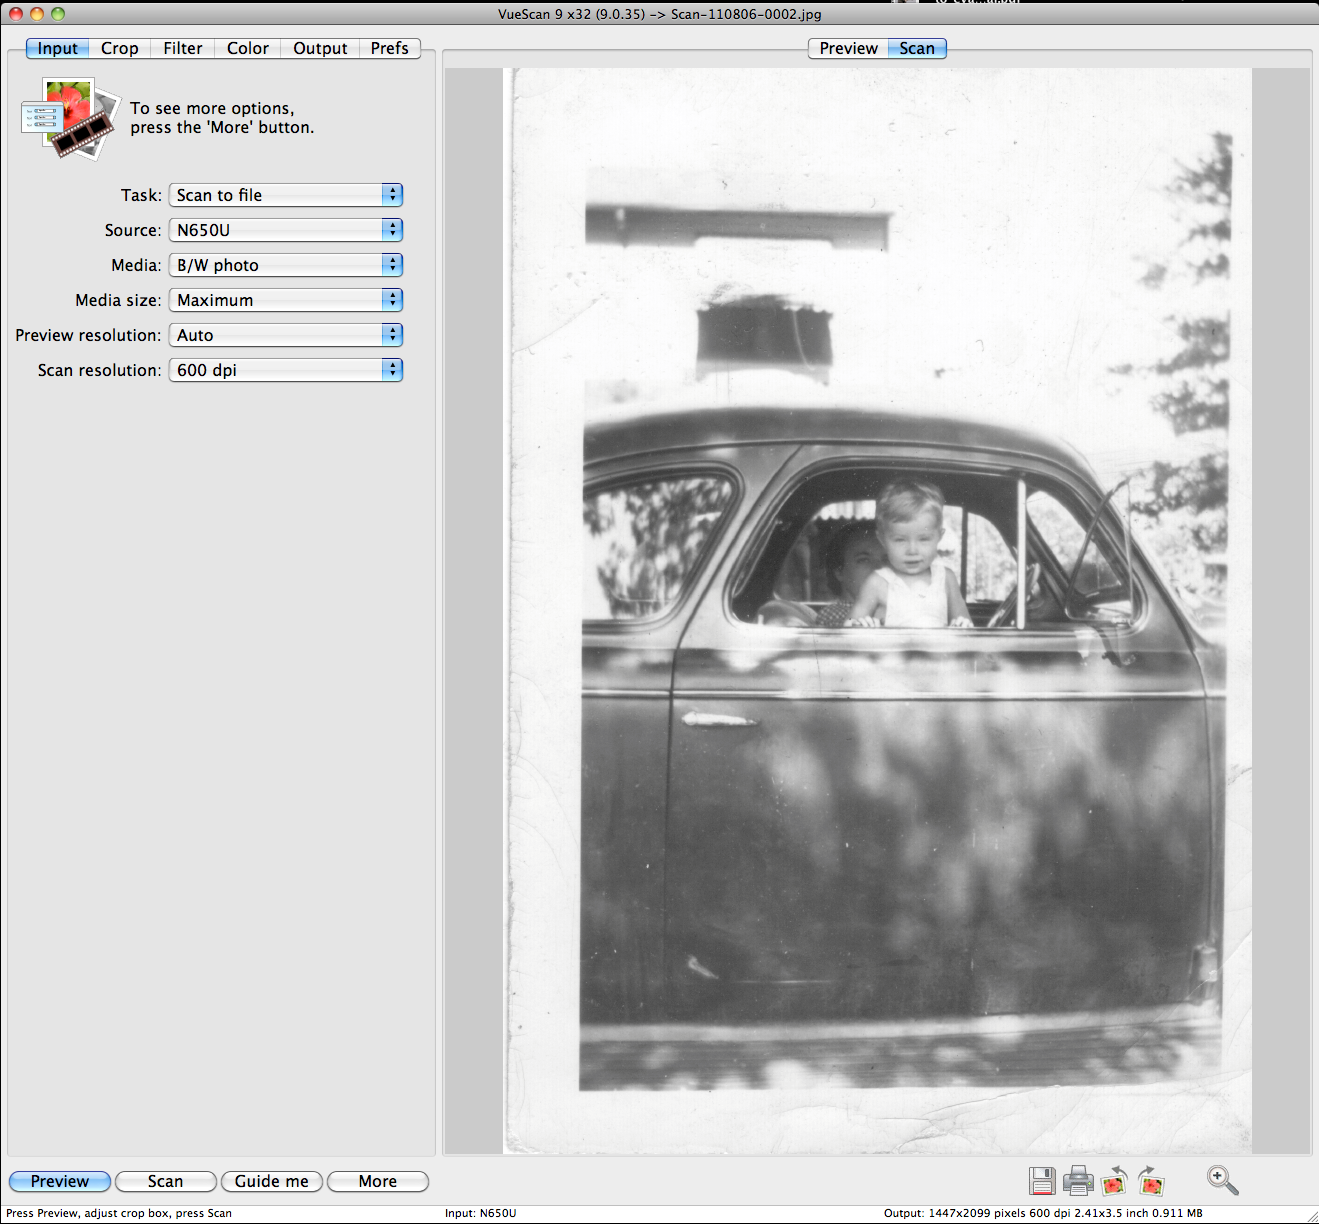Click the Output size status bar text

pos(1043,1213)
